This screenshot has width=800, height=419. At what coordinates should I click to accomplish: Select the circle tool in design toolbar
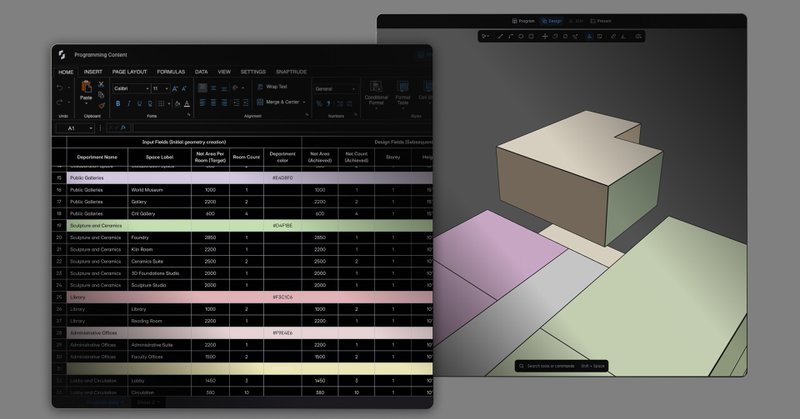[x=521, y=36]
